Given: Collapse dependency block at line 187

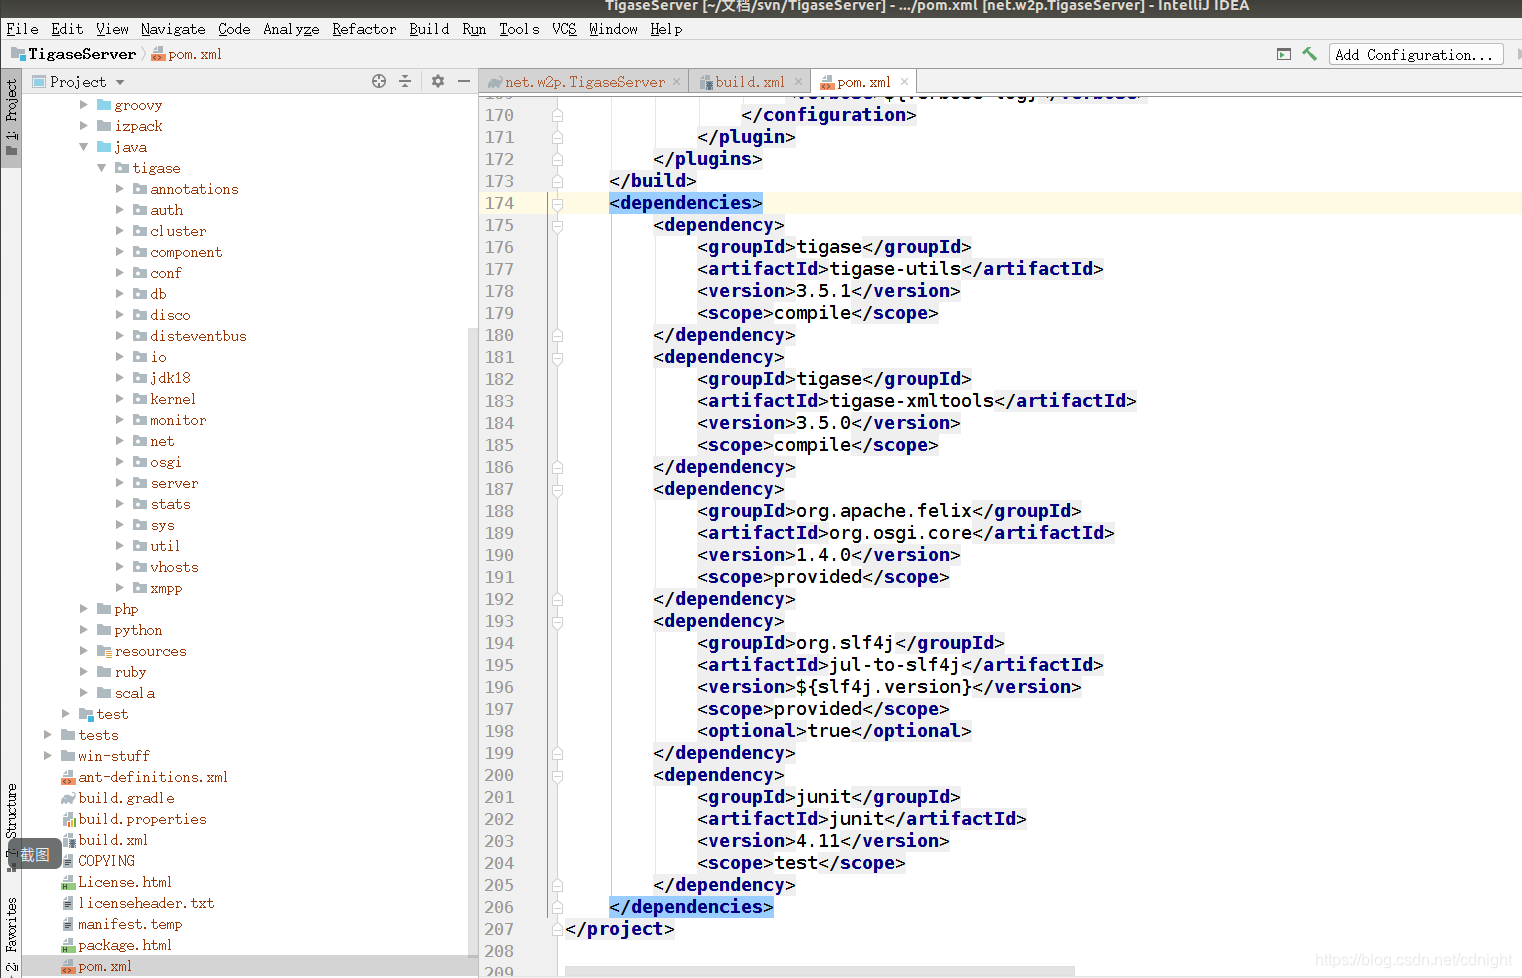Looking at the screenshot, I should pos(557,489).
